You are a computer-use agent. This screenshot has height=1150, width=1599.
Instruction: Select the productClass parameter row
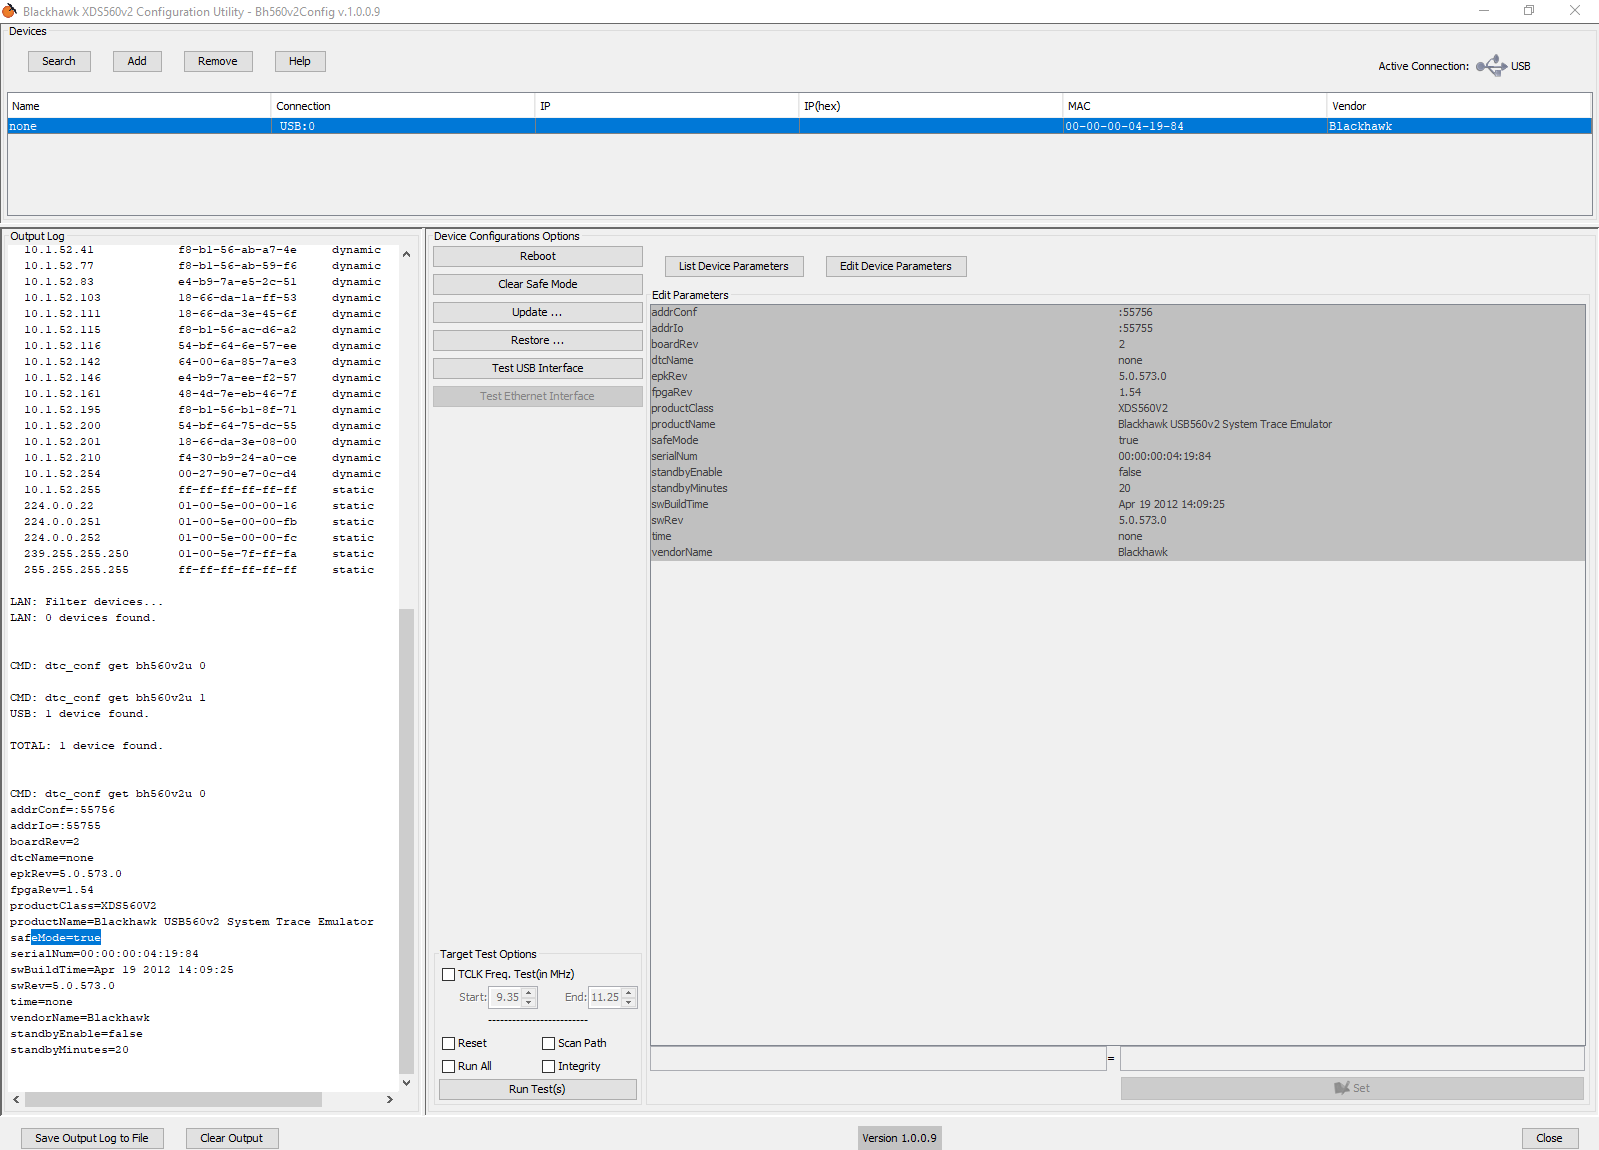(1118, 408)
